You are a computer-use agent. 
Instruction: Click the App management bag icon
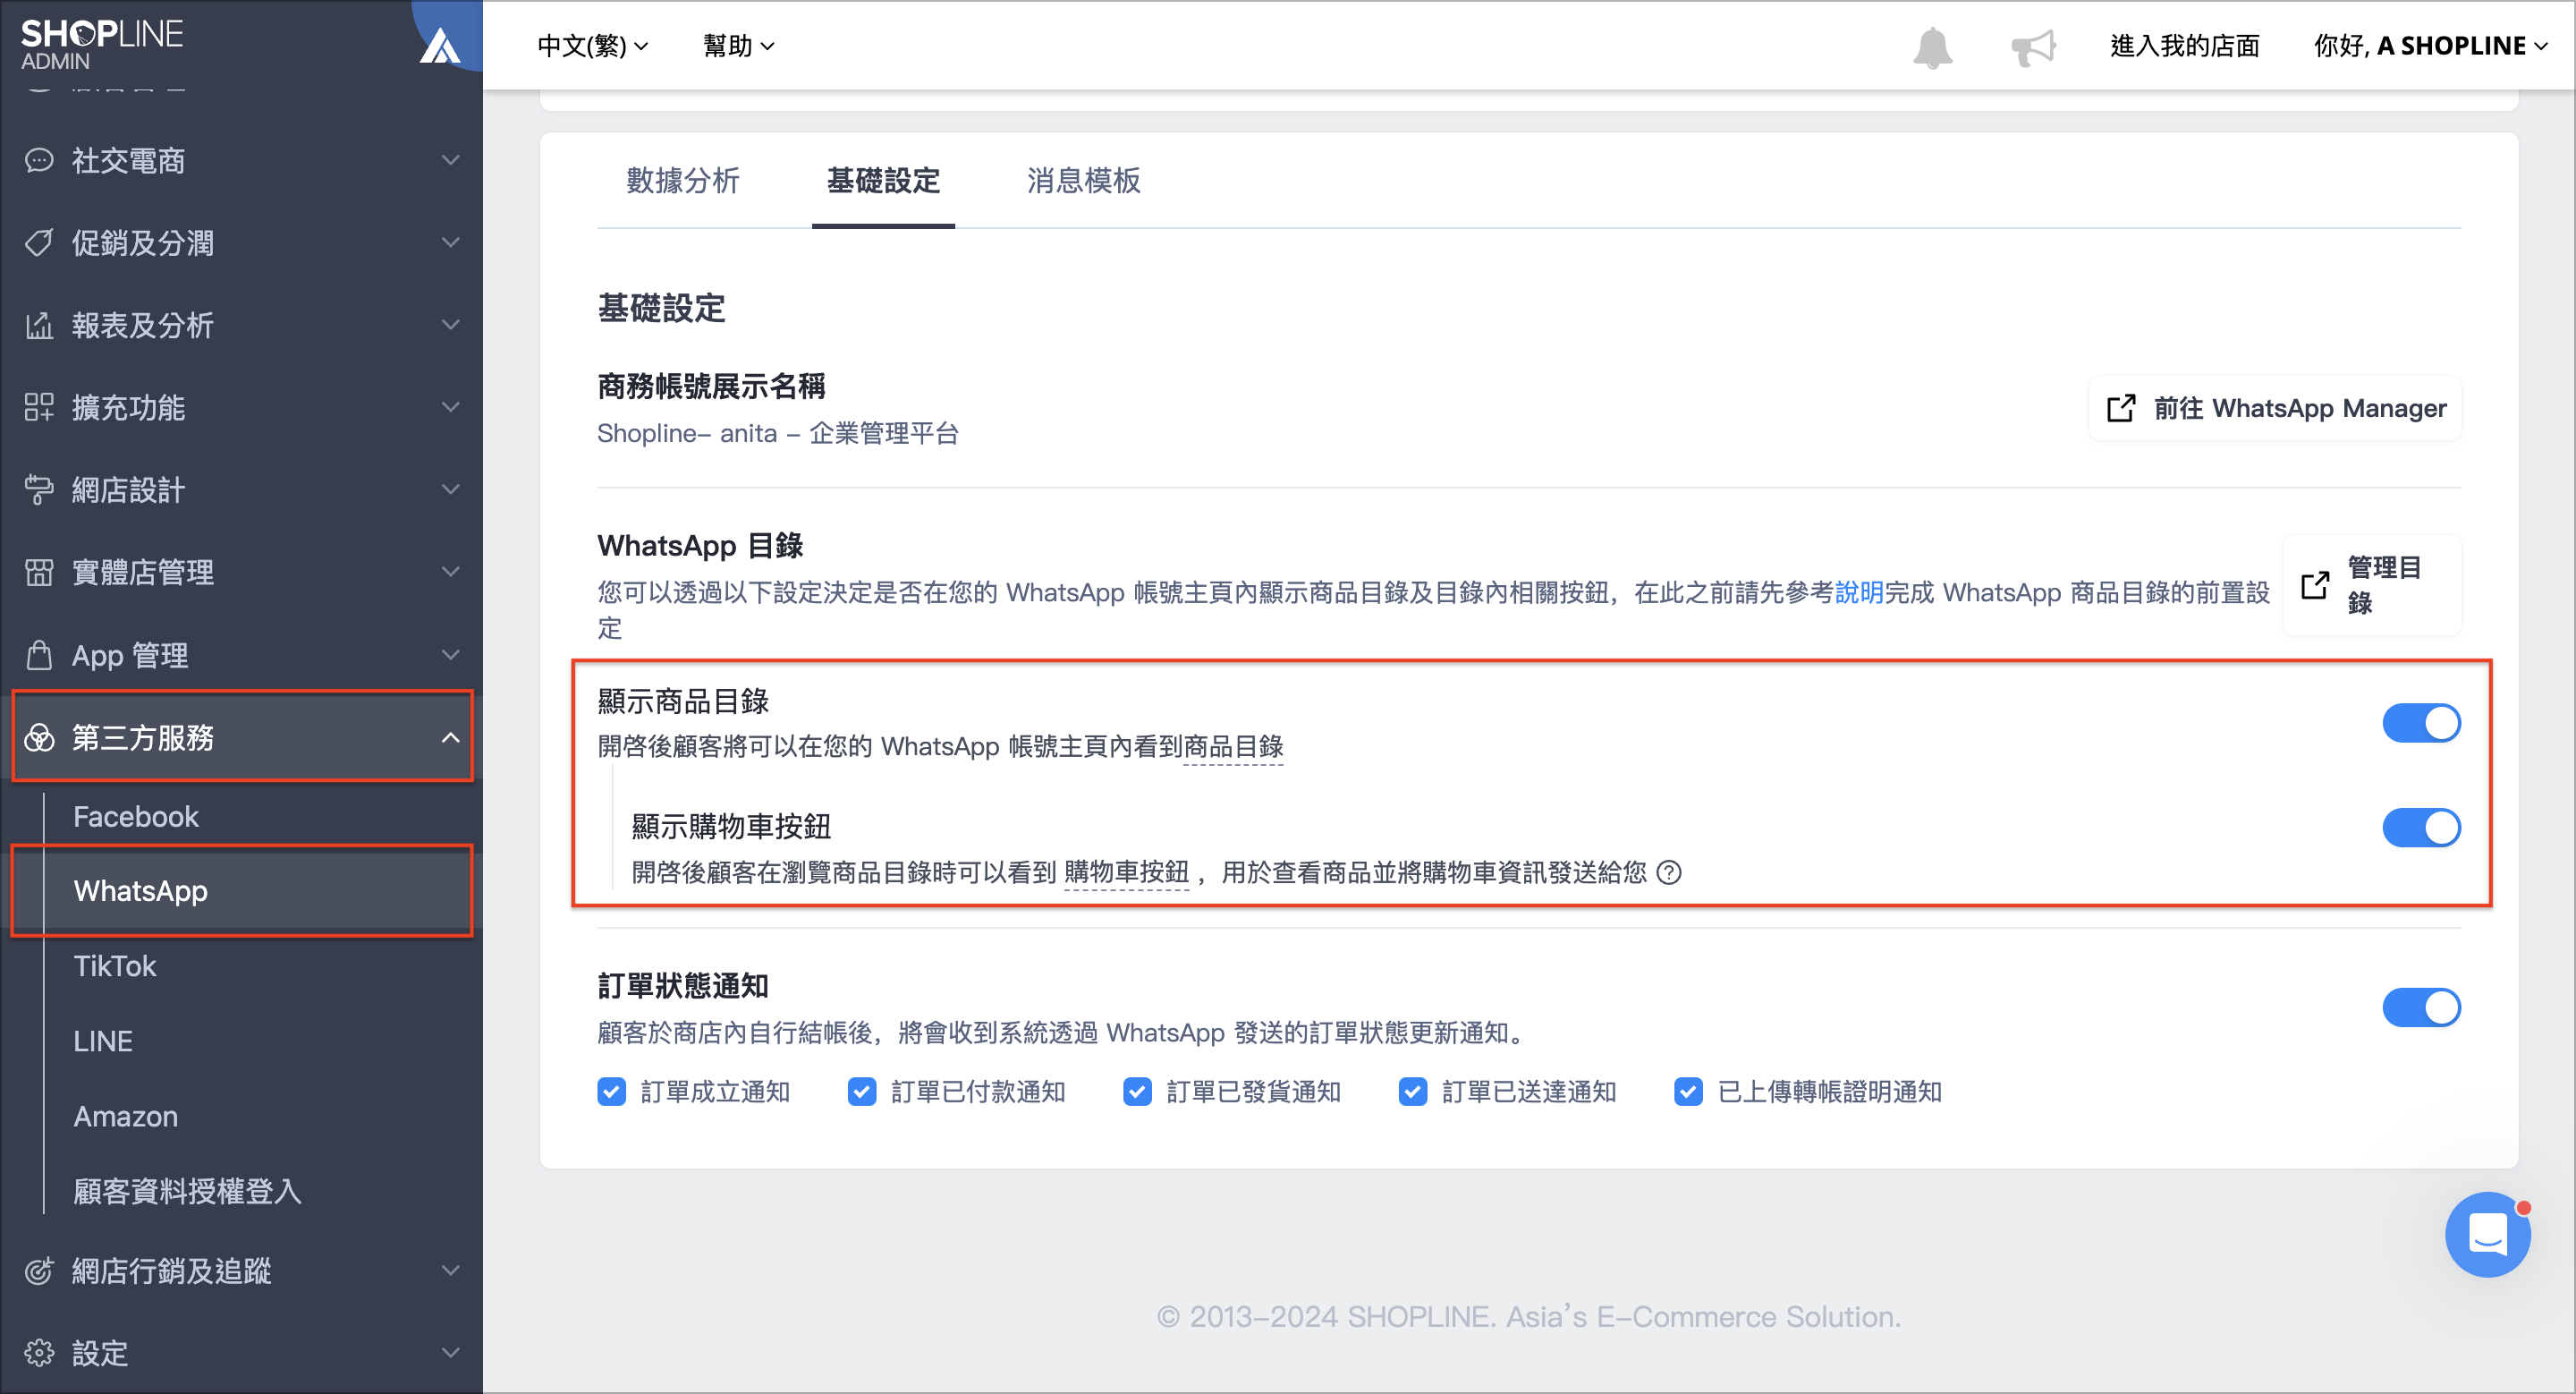[x=39, y=655]
